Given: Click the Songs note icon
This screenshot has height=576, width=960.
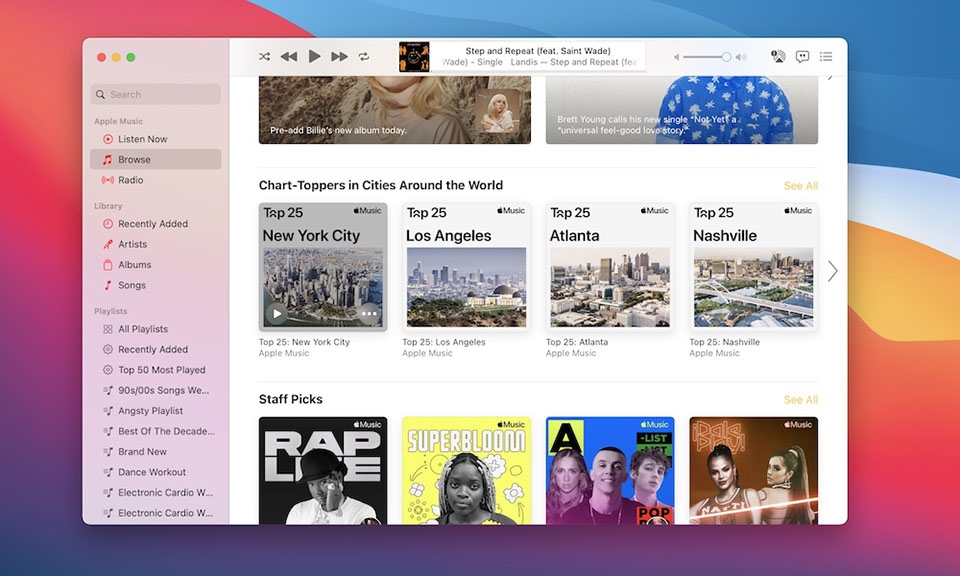Looking at the screenshot, I should [x=108, y=285].
